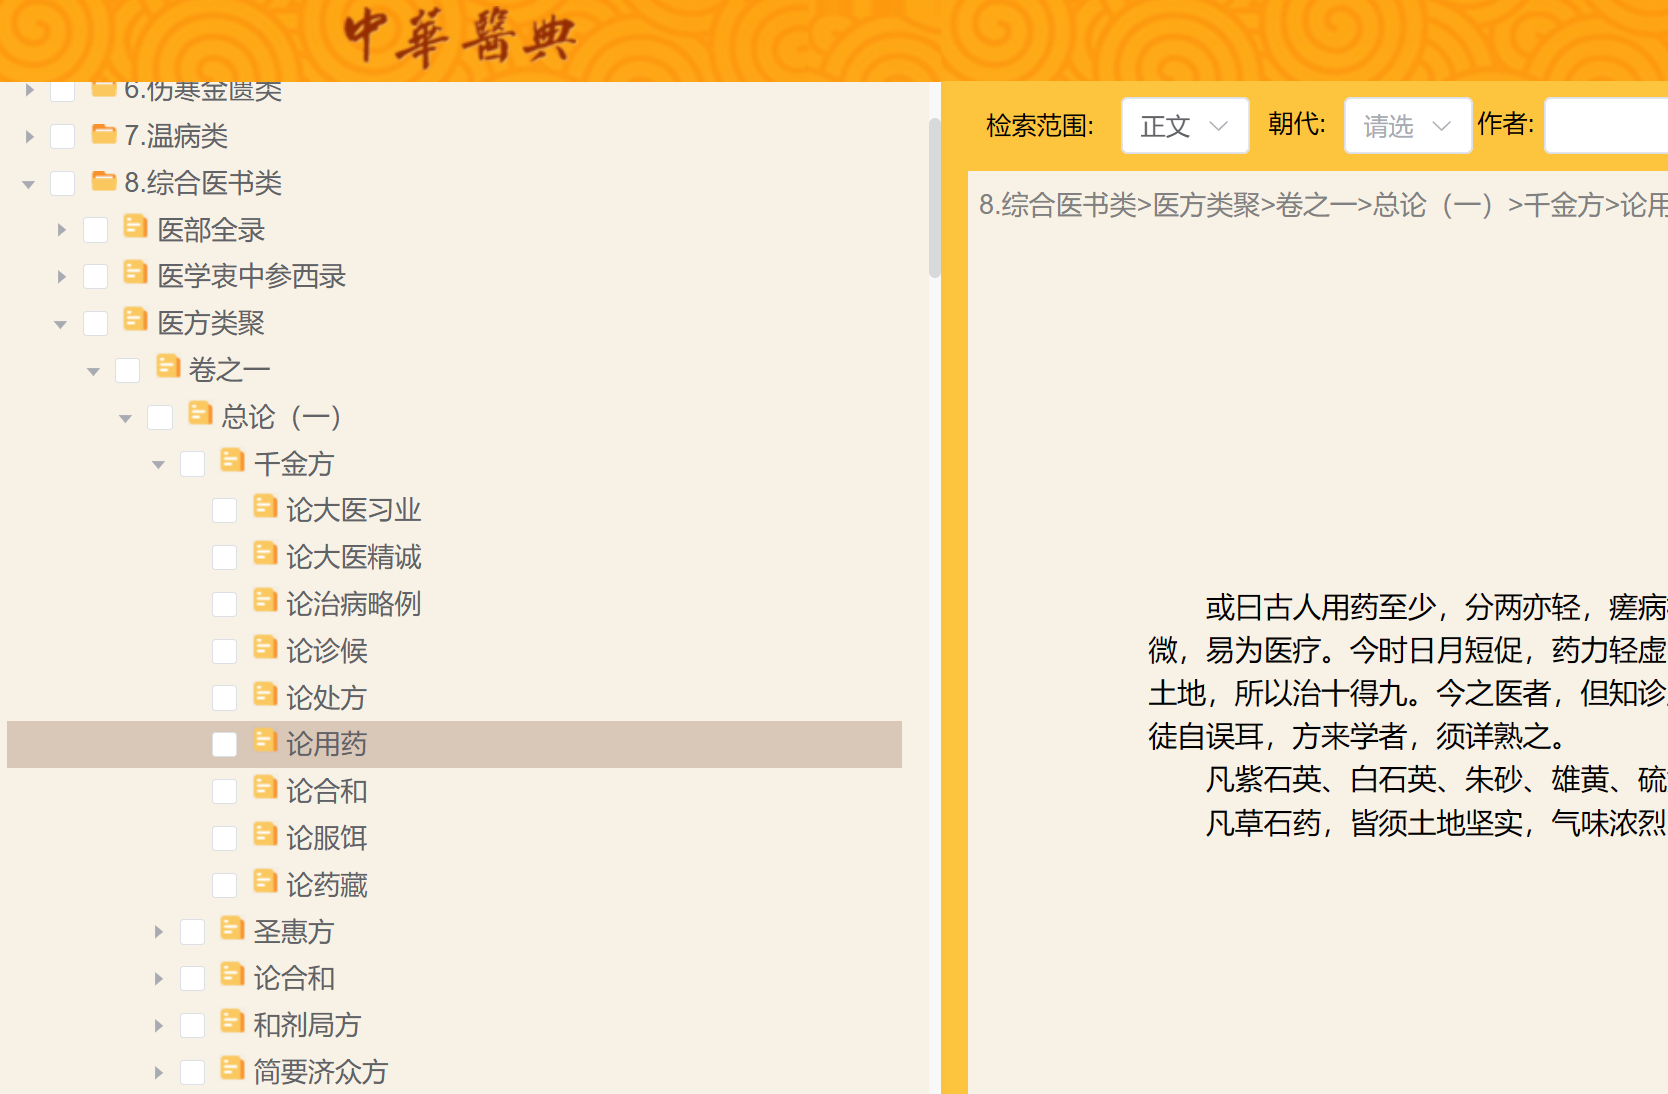Open the 朝代 selection dropdown
The image size is (1668, 1094).
1407,126
